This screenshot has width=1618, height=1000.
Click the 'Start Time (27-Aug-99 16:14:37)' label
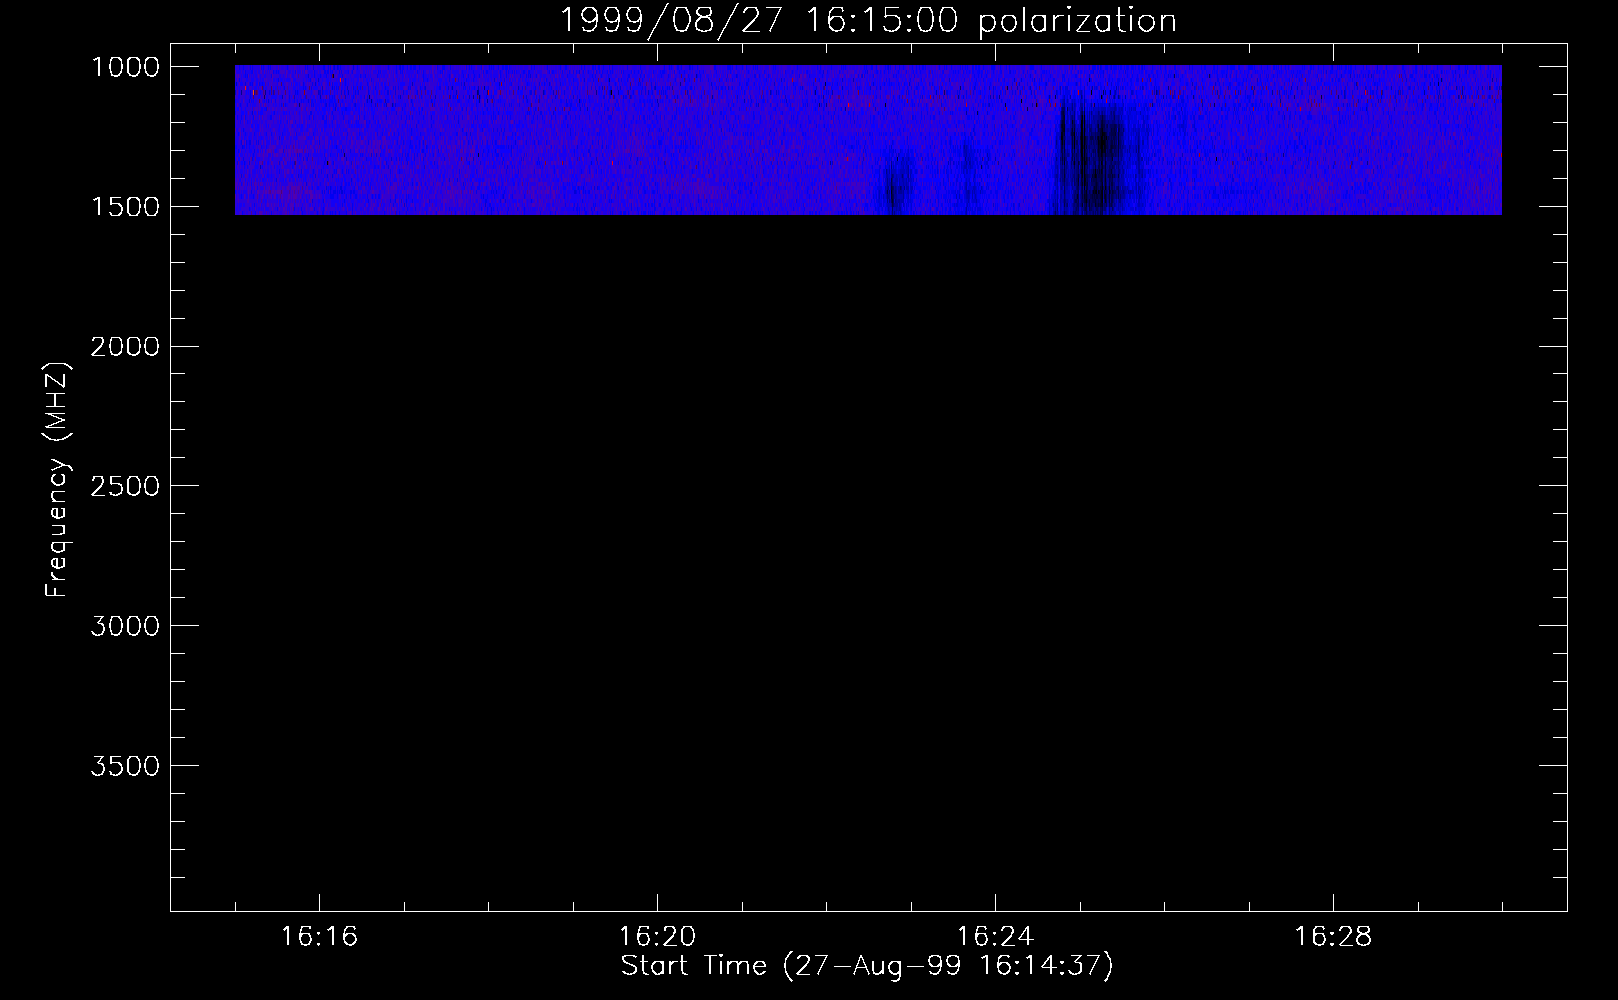coord(867,966)
